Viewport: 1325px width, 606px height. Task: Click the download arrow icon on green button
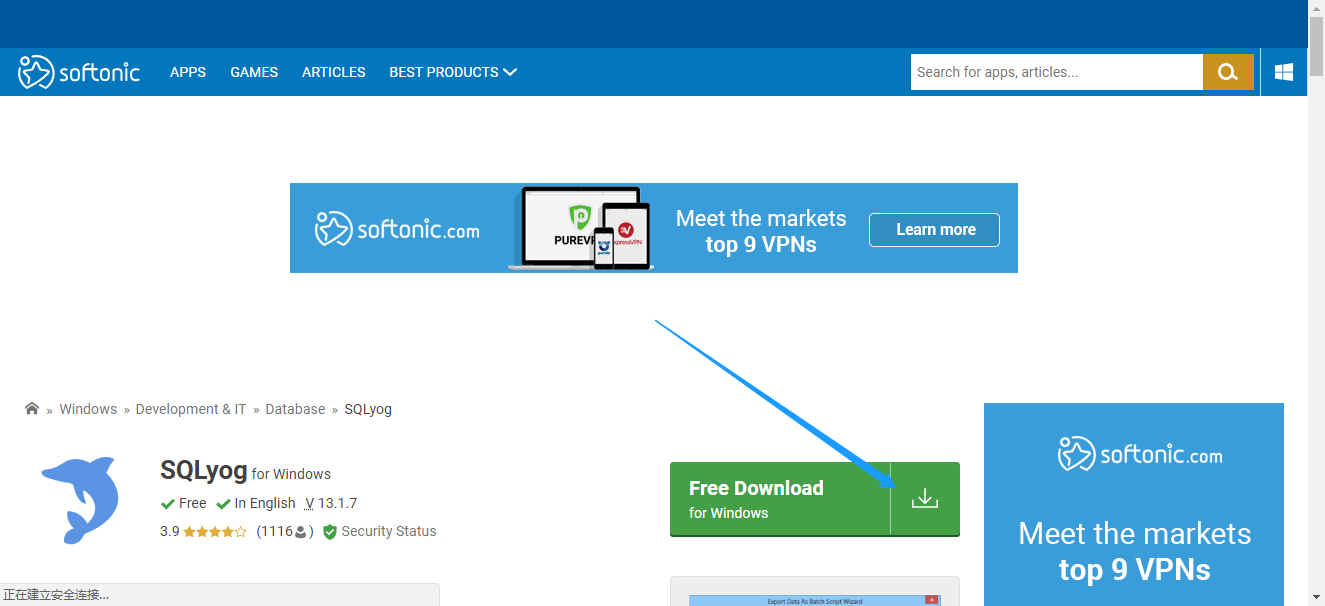tap(925, 498)
